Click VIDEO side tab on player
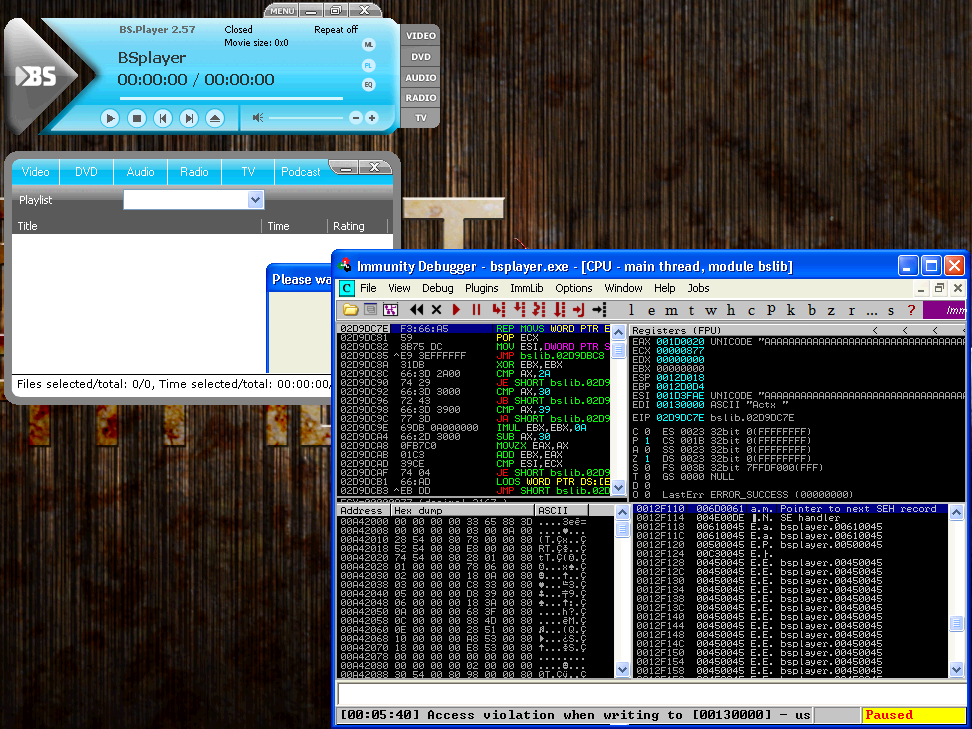 click(421, 36)
